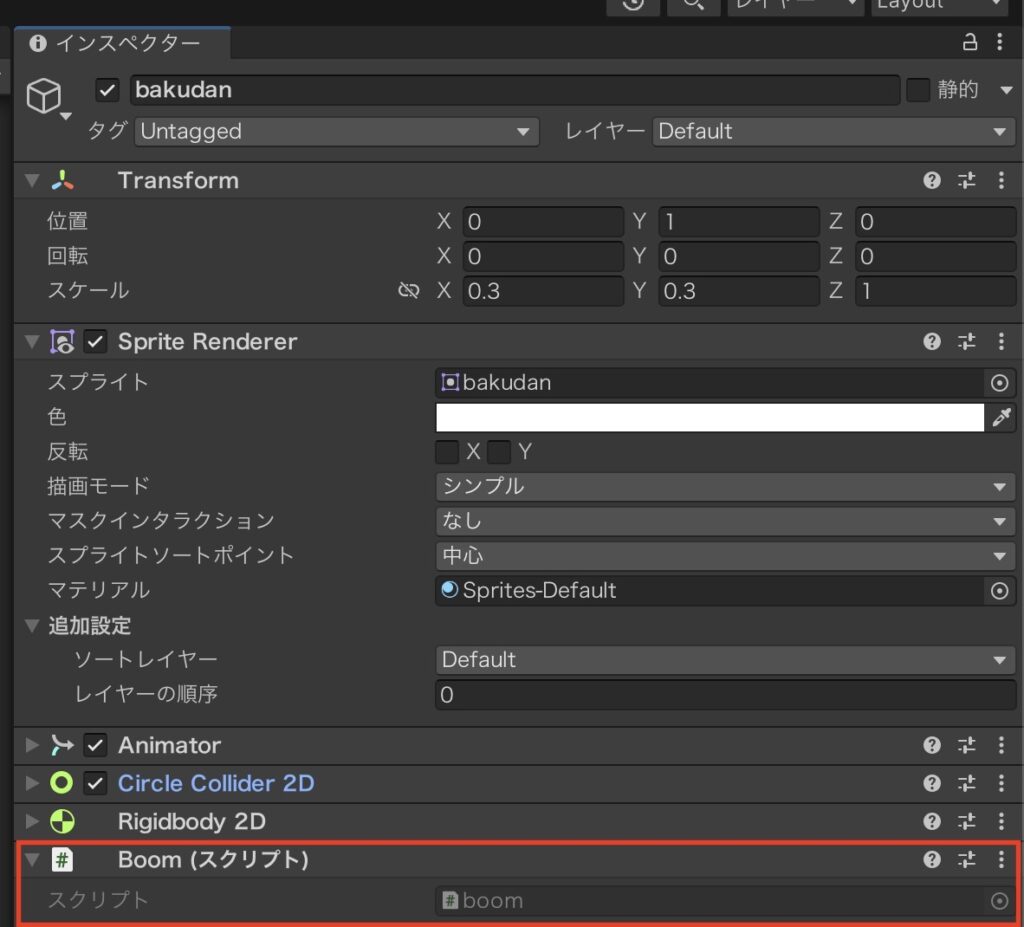1024x927 pixels.
Task: Open the 描画モード dropdown
Action: tap(724, 486)
